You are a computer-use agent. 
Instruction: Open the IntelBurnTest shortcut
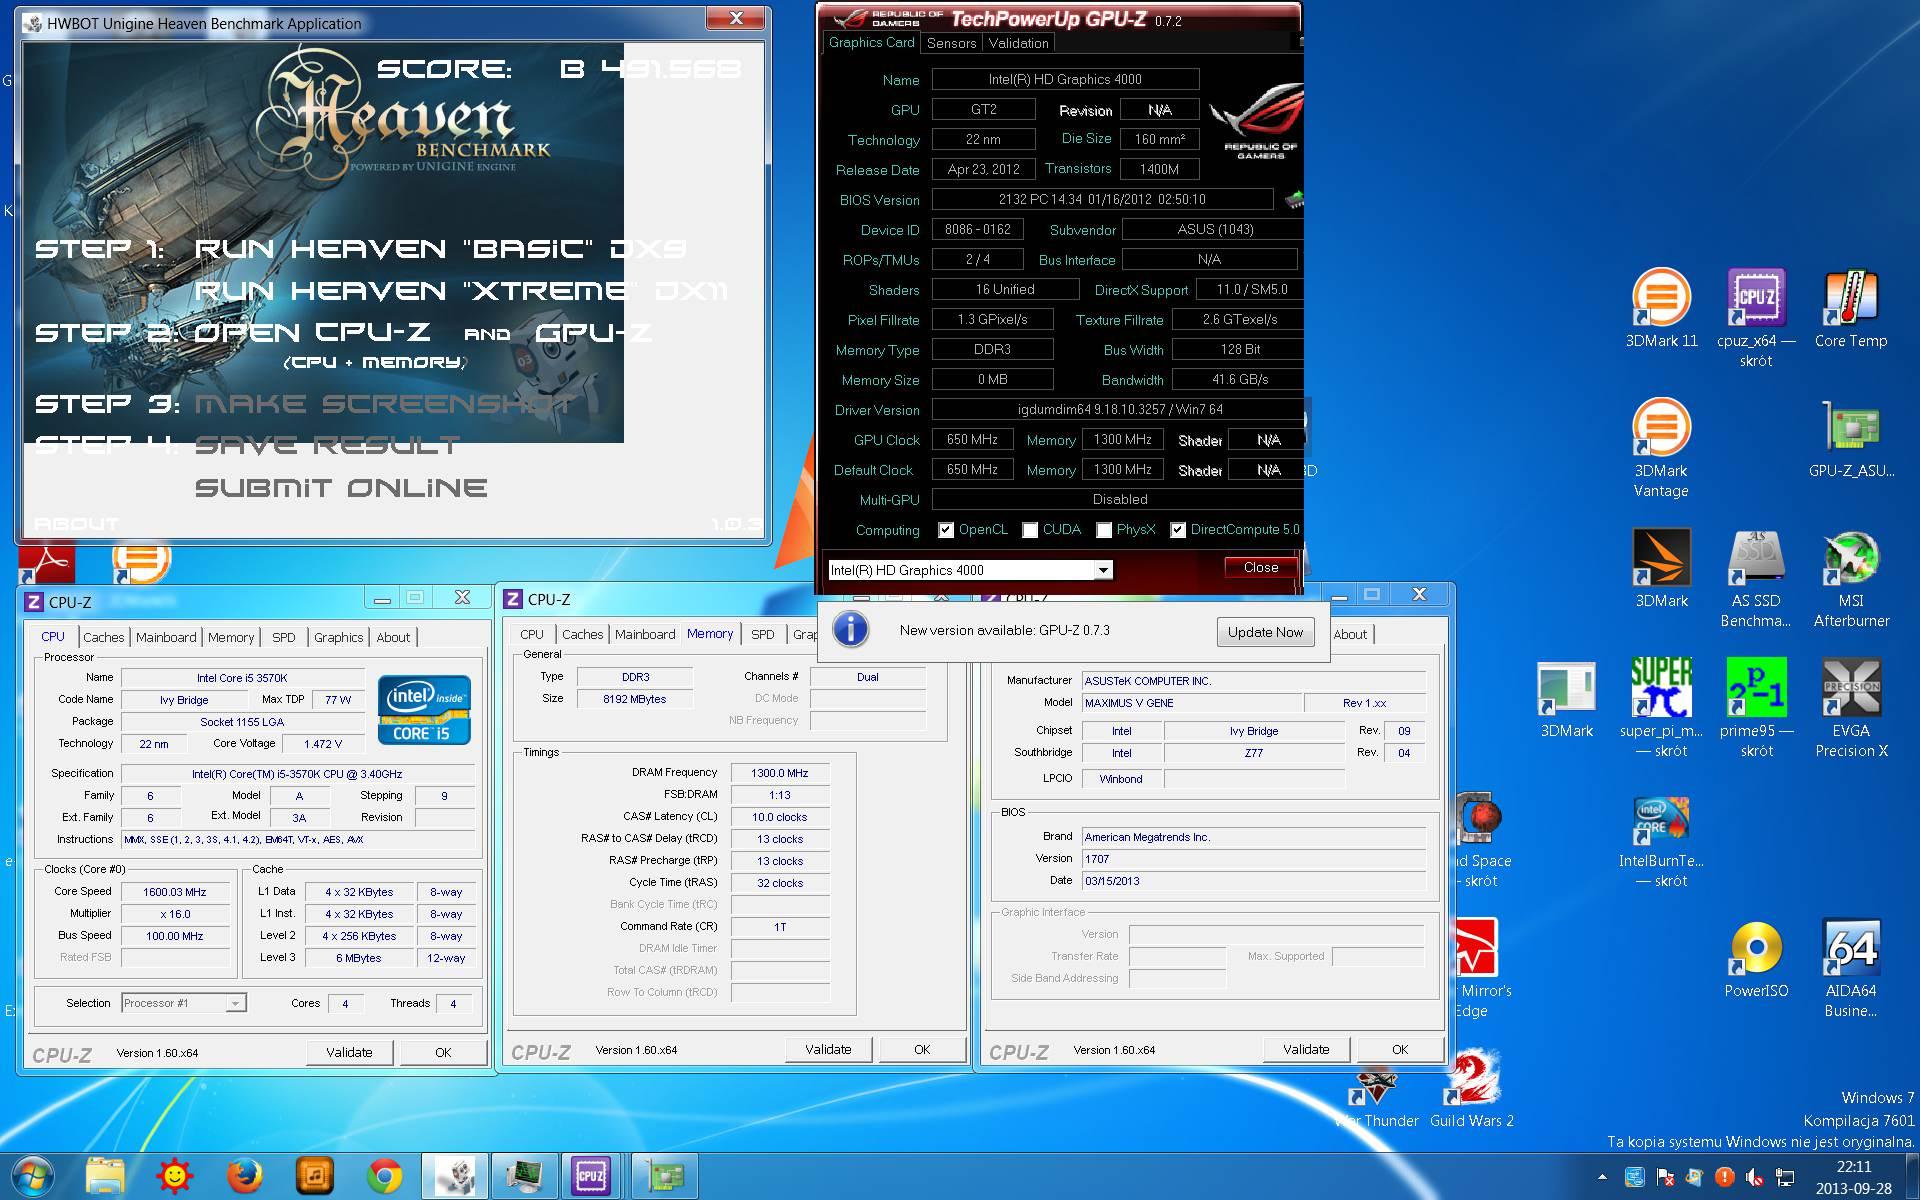point(1661,841)
